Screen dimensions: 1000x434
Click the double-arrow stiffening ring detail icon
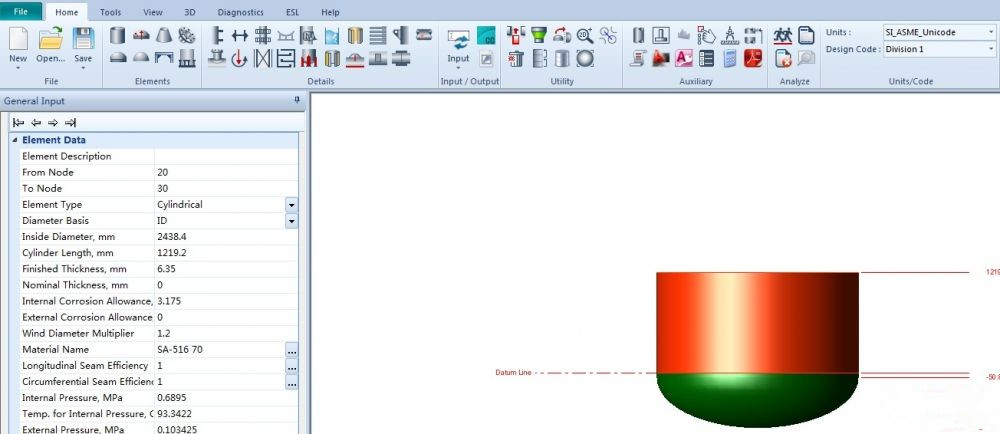pyautogui.click(x=240, y=35)
